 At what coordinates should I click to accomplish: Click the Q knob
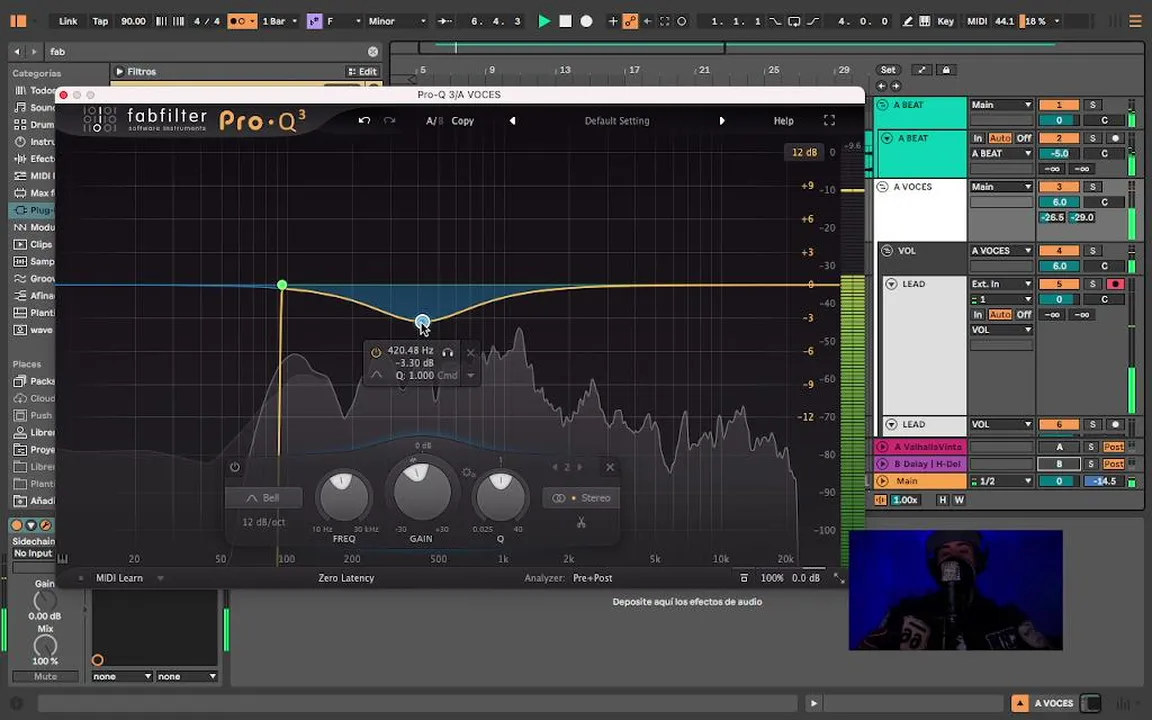pyautogui.click(x=500, y=496)
